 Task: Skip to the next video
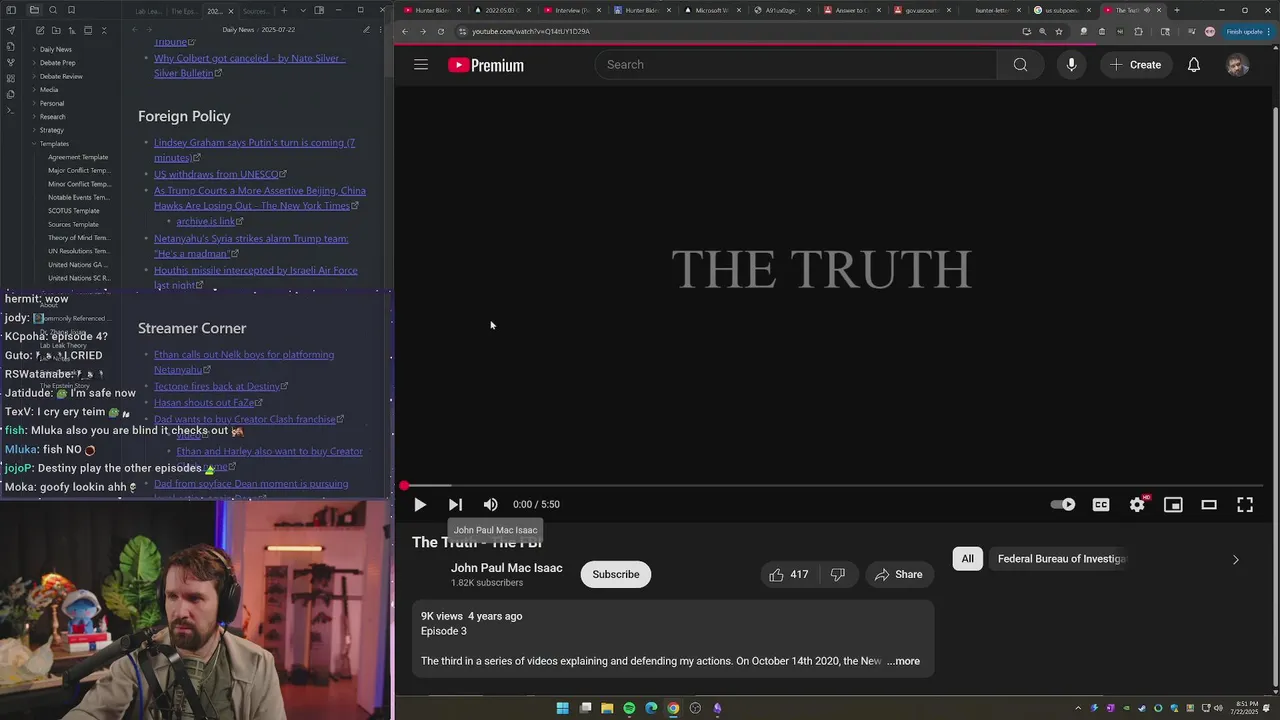pos(455,505)
